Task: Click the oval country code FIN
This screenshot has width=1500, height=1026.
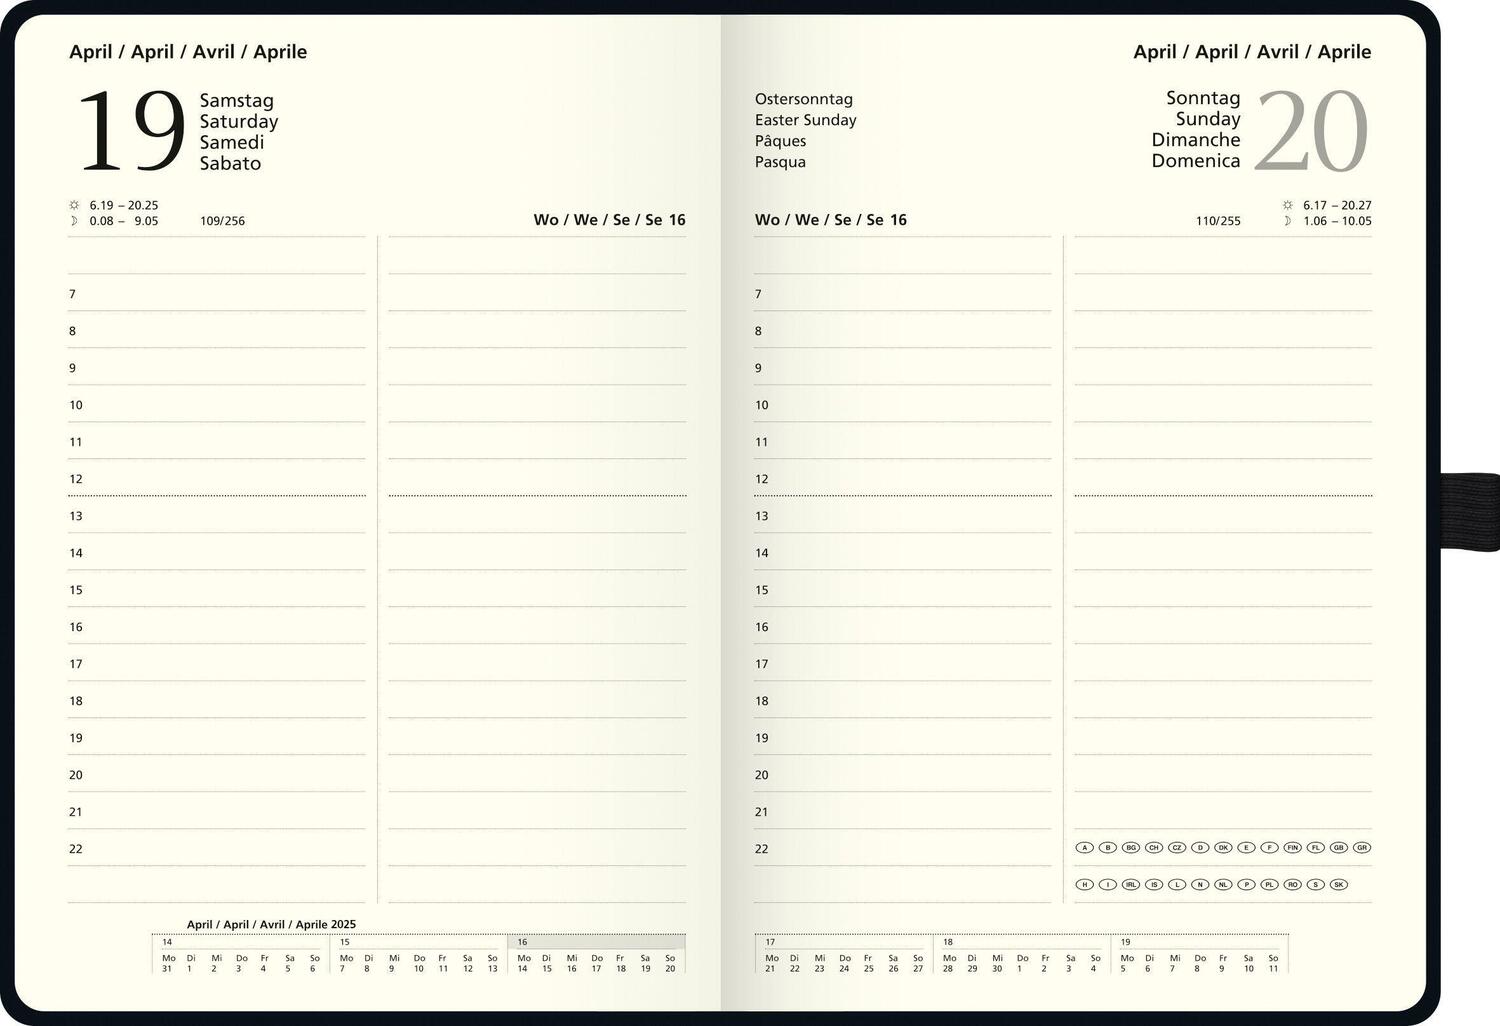Action: pos(1293,848)
